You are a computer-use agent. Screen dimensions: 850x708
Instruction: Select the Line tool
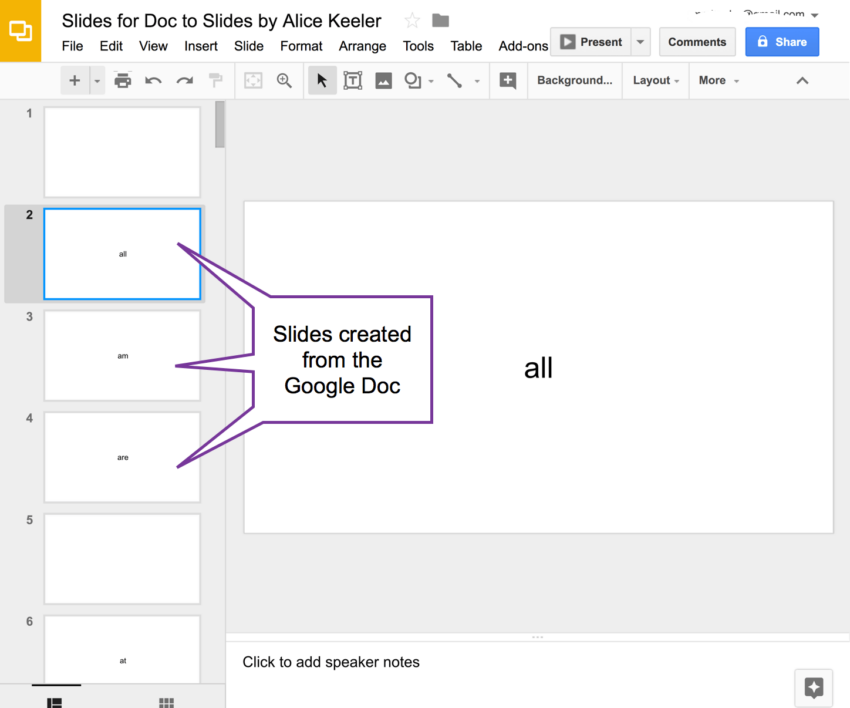tap(454, 81)
